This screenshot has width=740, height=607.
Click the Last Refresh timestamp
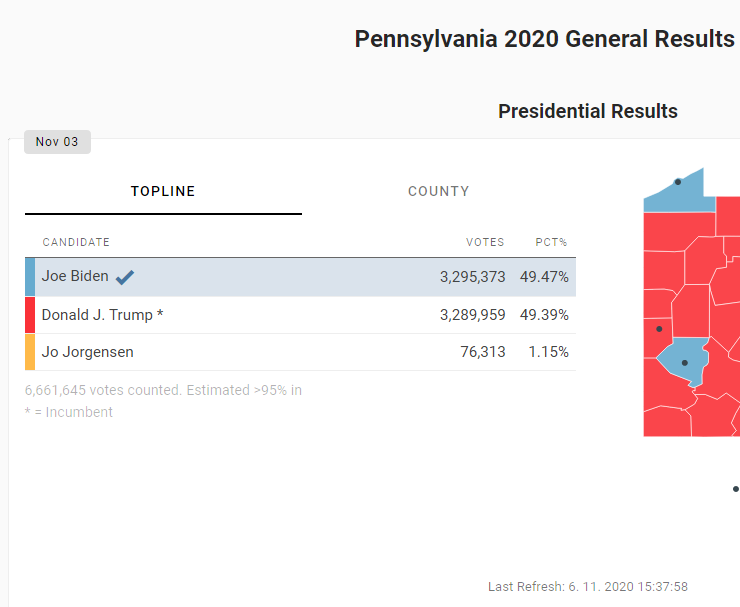pos(588,587)
